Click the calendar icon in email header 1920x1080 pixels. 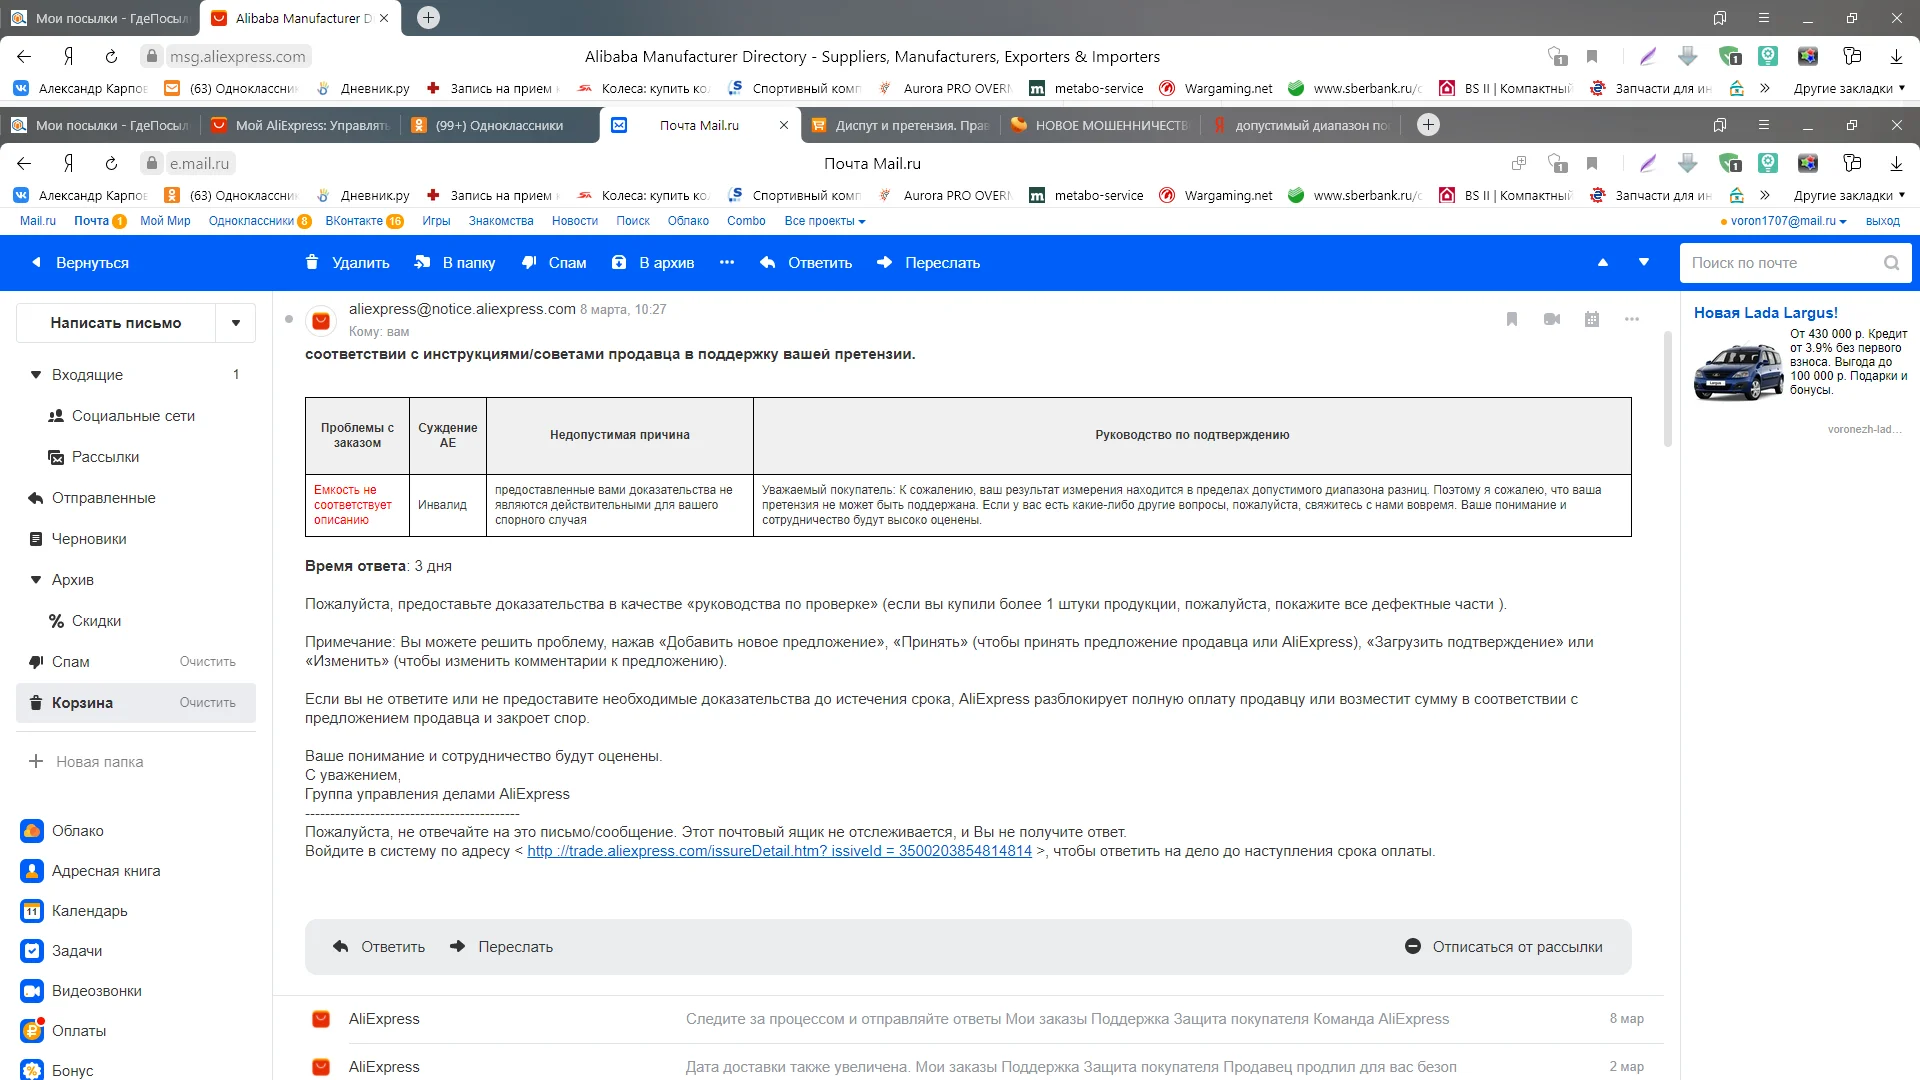click(1592, 319)
